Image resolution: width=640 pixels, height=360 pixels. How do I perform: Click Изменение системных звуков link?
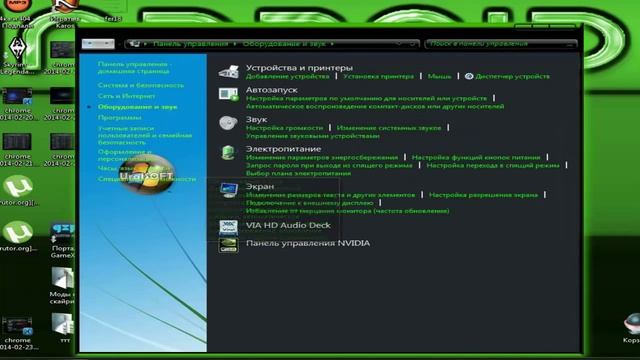pos(389,128)
